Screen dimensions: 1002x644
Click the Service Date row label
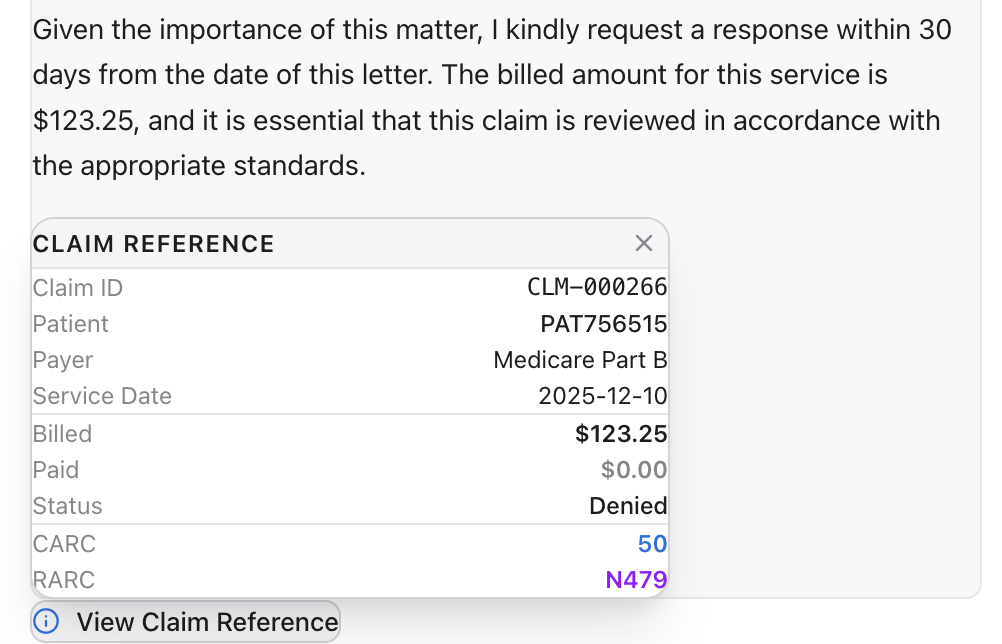pyautogui.click(x=102, y=396)
